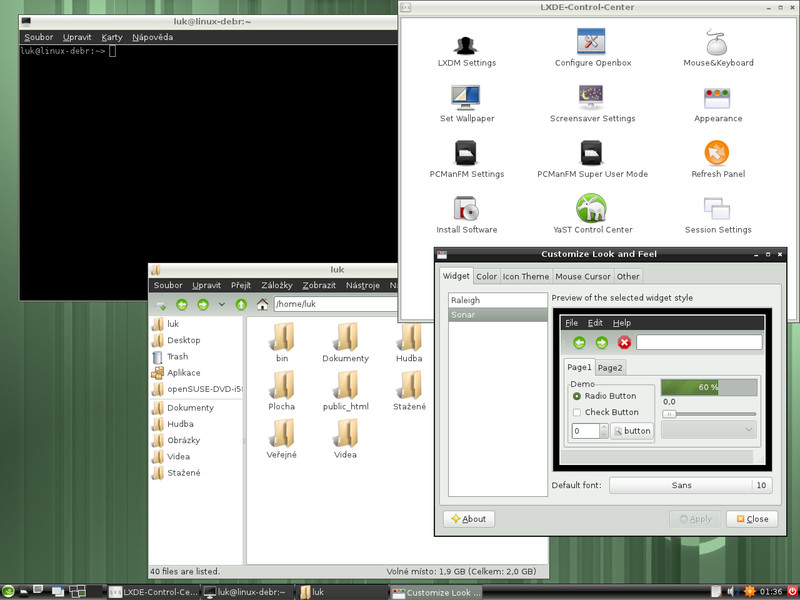Open the empty combo box in the widget preview
Viewport: 800px width, 600px height.
709,430
